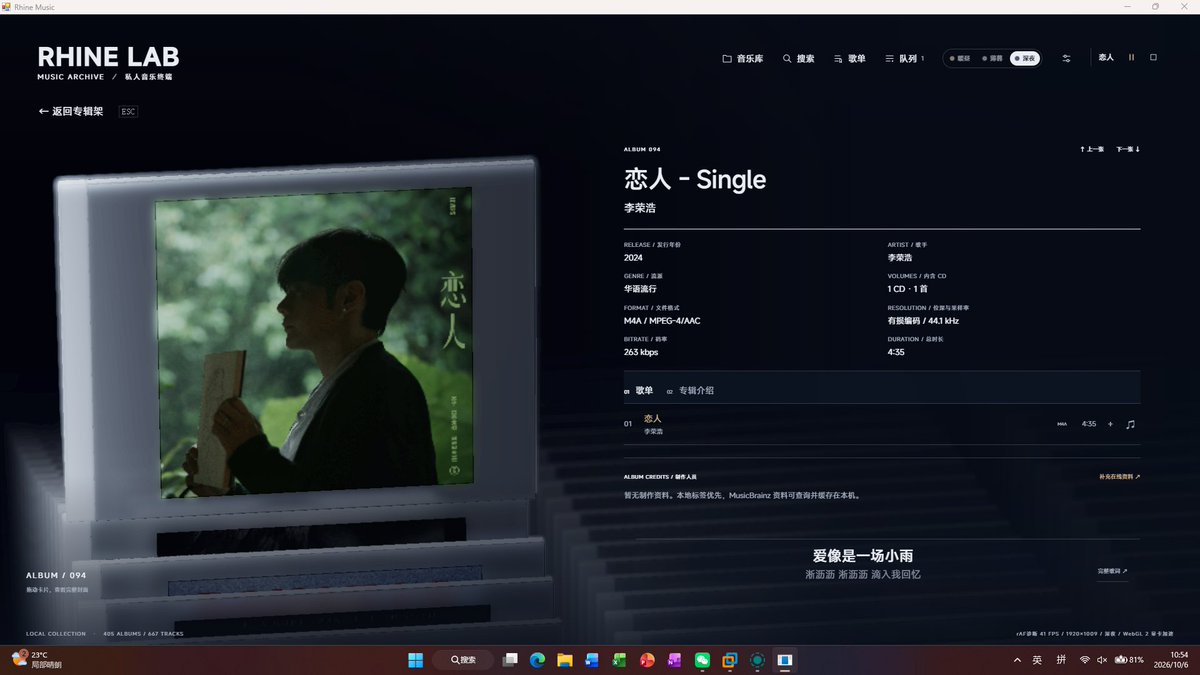Show hidden tray icons chevron
The width and height of the screenshot is (1200, 675).
click(1017, 660)
